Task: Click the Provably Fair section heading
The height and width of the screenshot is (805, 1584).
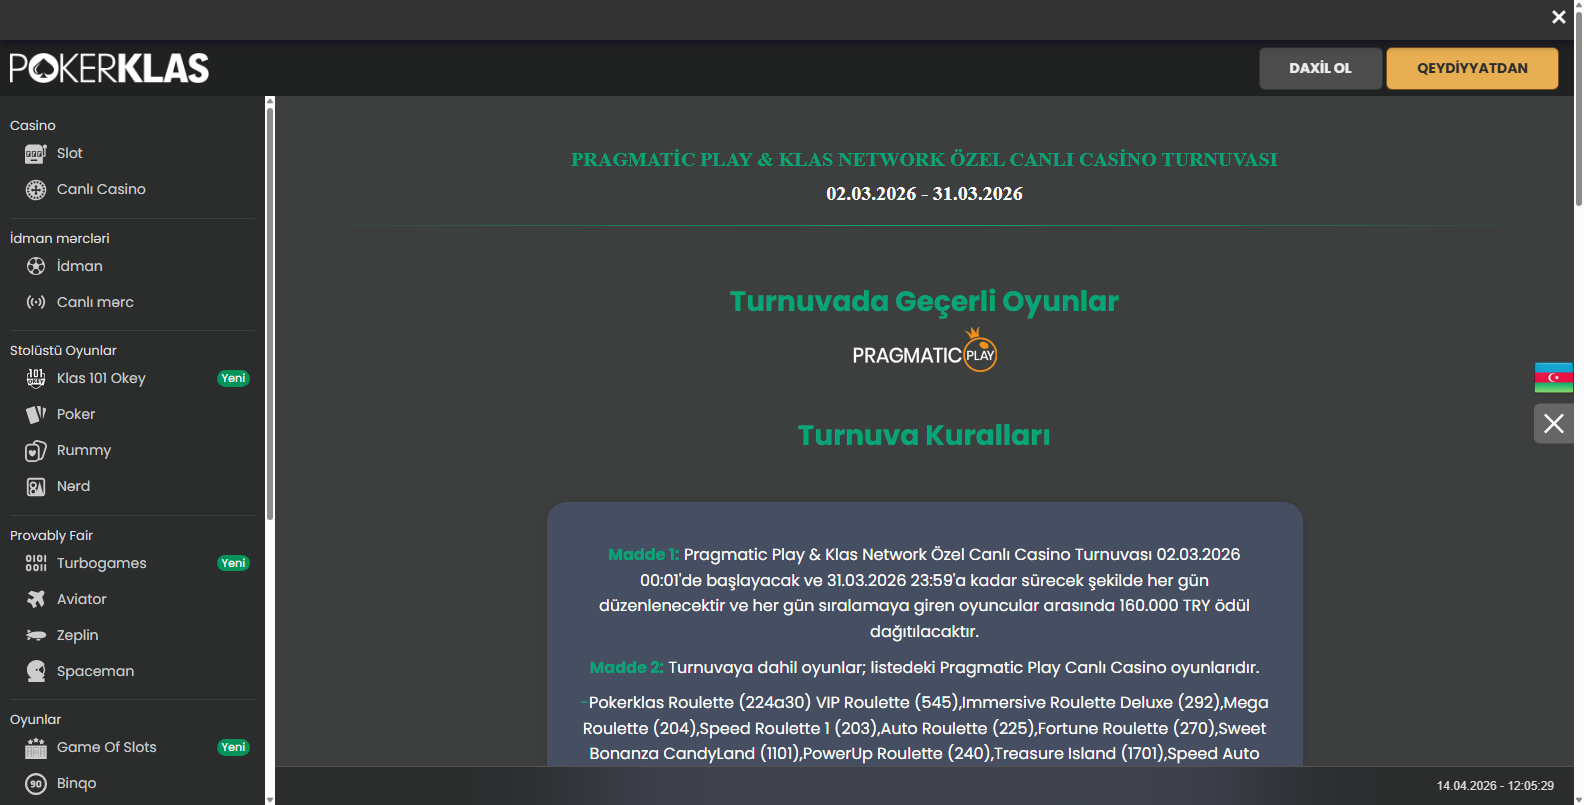Action: [x=51, y=535]
